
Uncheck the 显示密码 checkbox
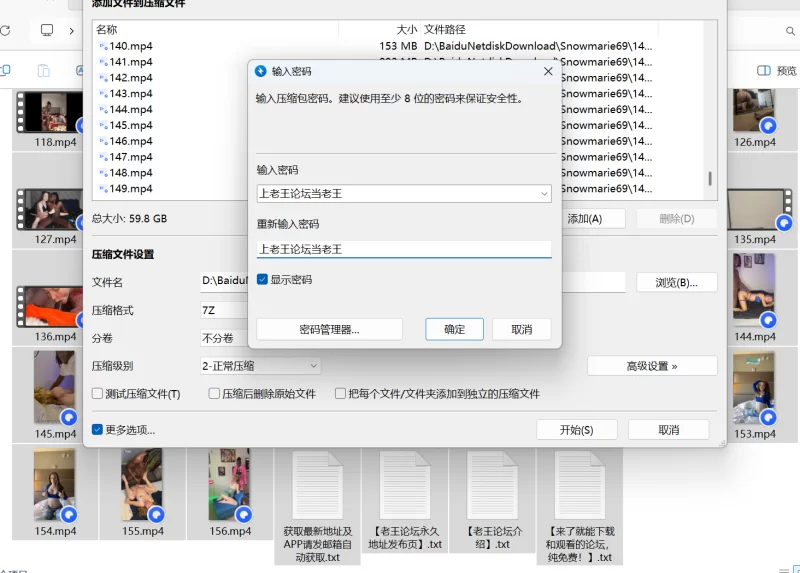point(262,280)
